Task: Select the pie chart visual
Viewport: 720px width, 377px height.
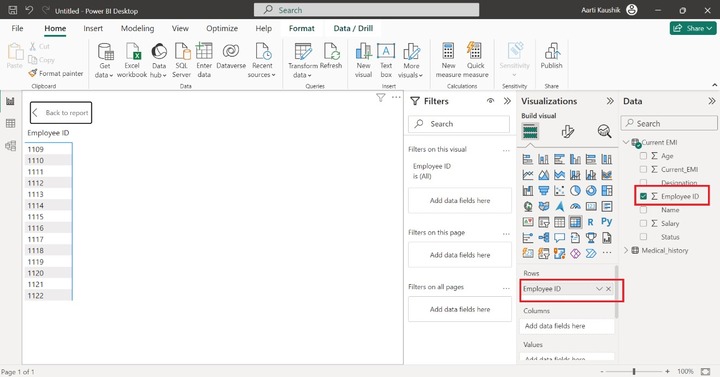Action: [x=575, y=191]
